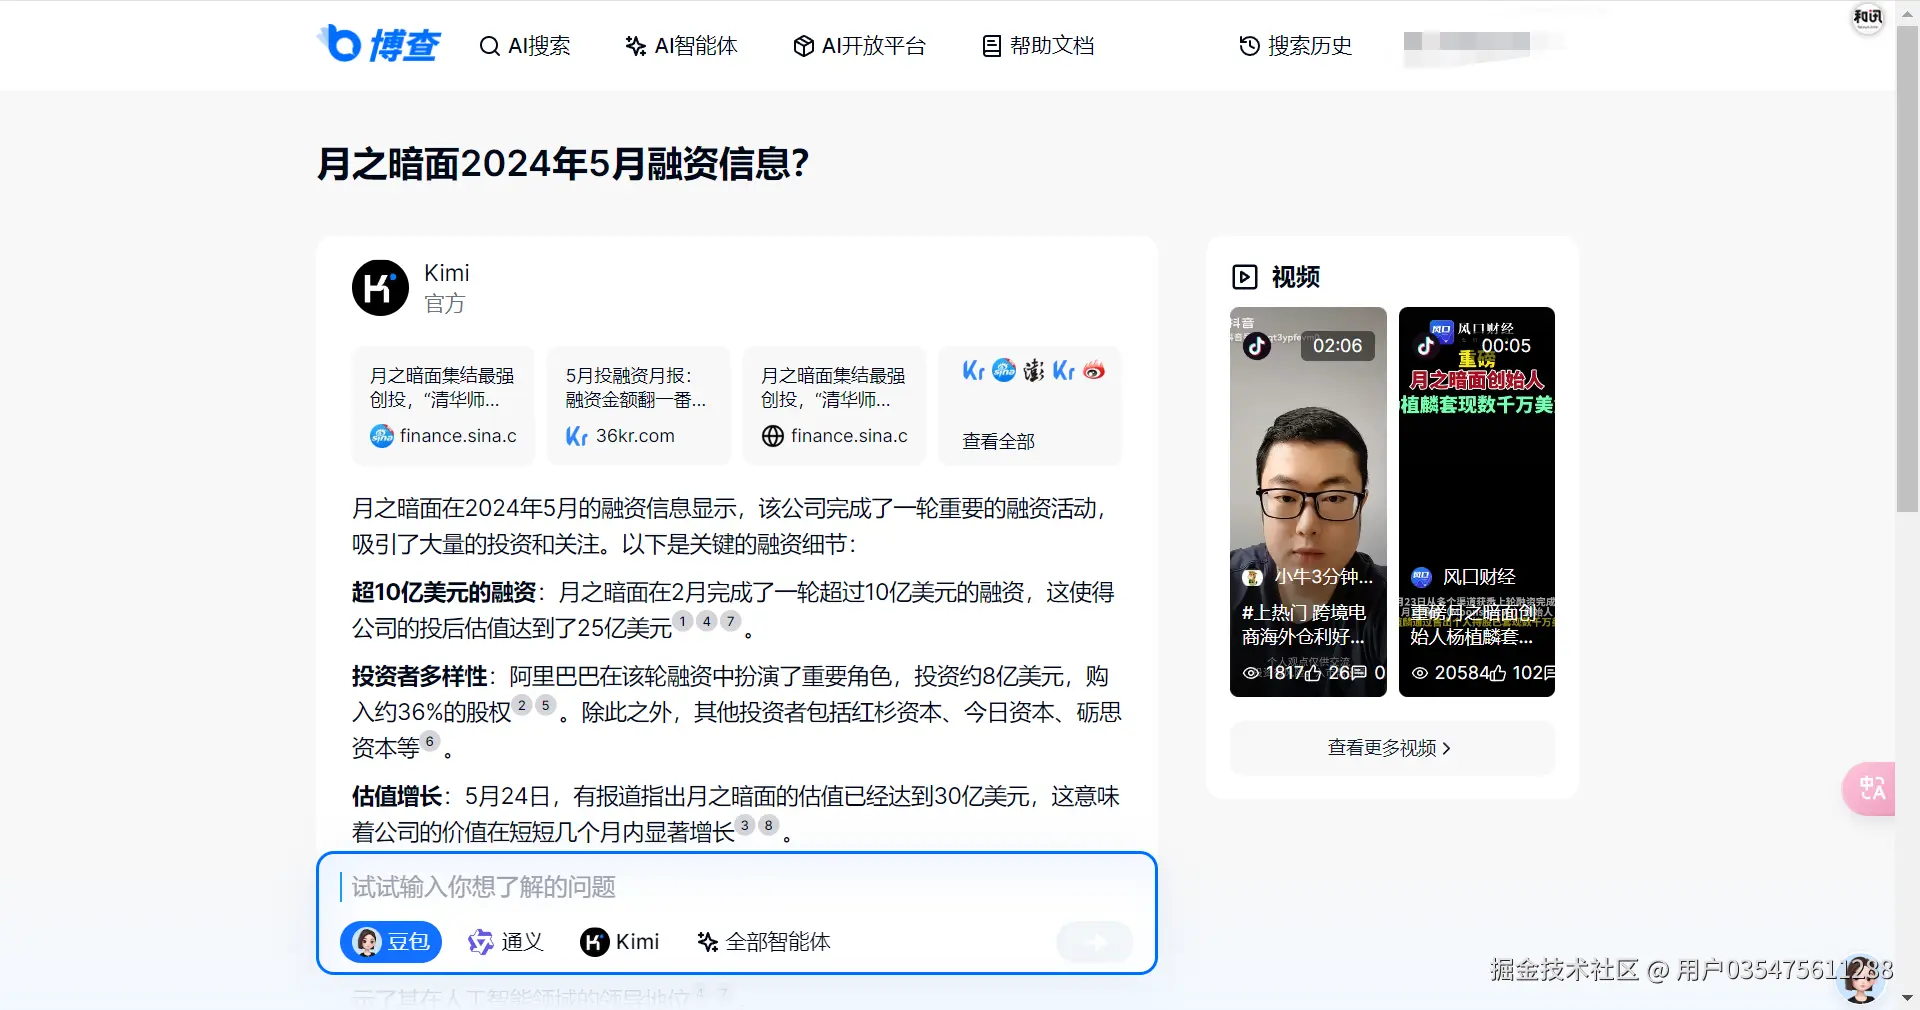Click the globe icon on the third source card

tap(772, 436)
